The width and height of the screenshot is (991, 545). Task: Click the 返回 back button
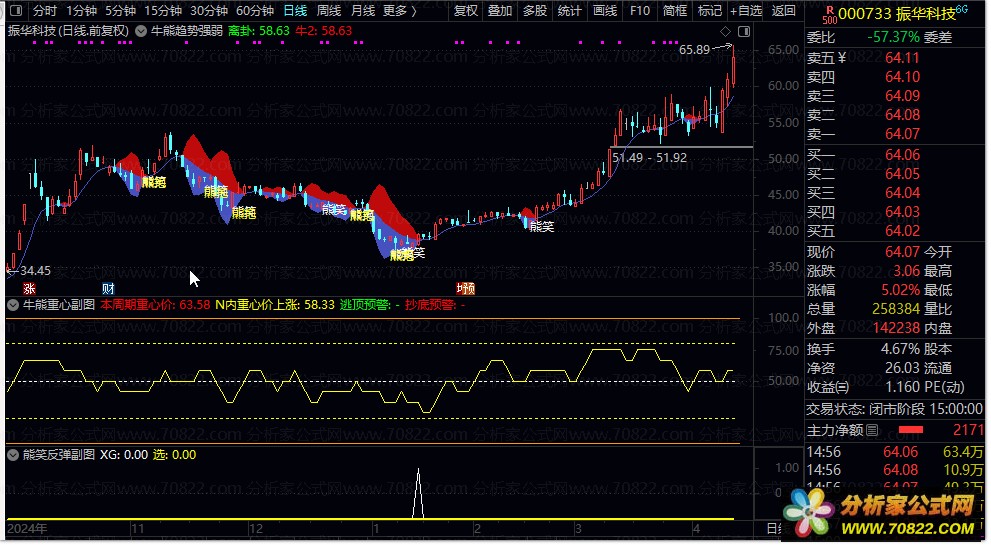pyautogui.click(x=784, y=11)
